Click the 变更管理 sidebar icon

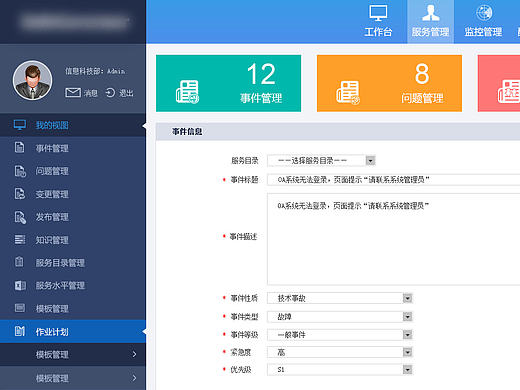[20, 194]
